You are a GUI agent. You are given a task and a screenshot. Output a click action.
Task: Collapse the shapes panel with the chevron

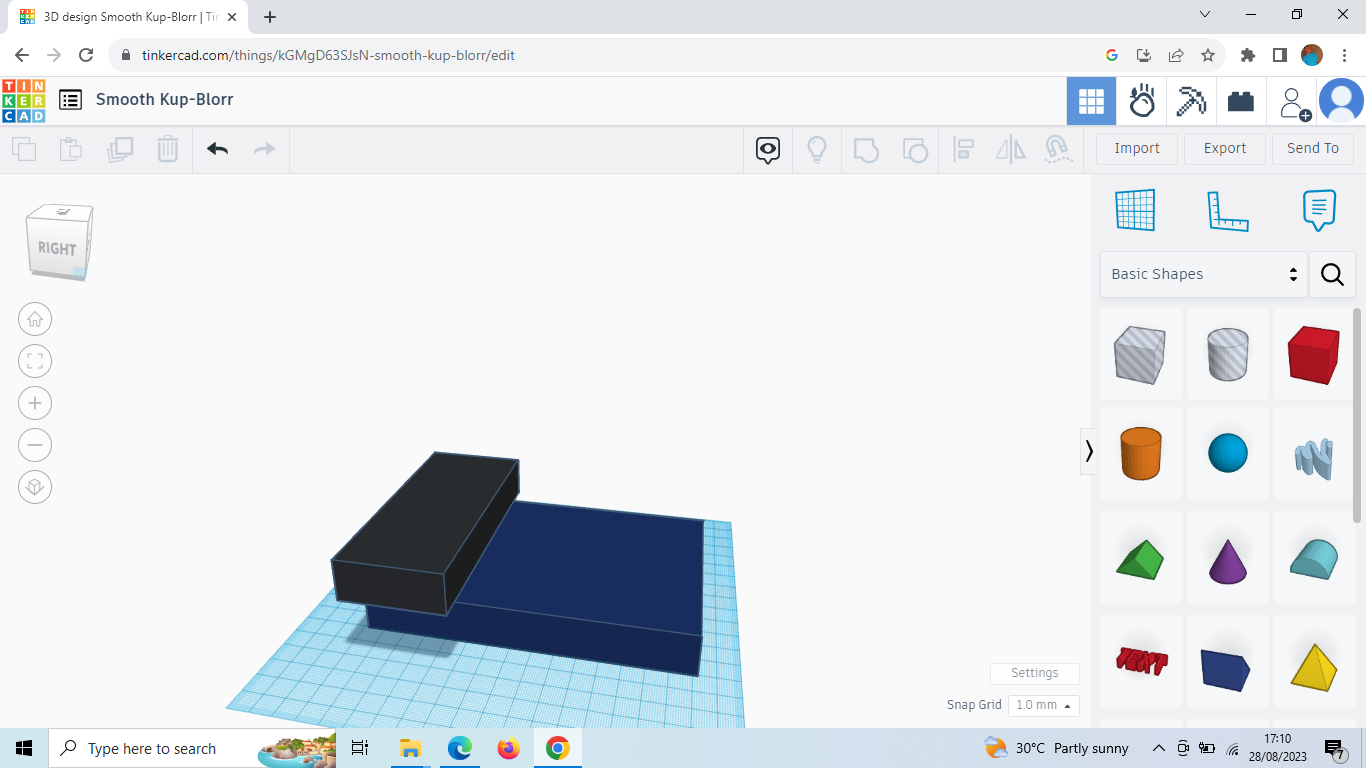point(1089,451)
